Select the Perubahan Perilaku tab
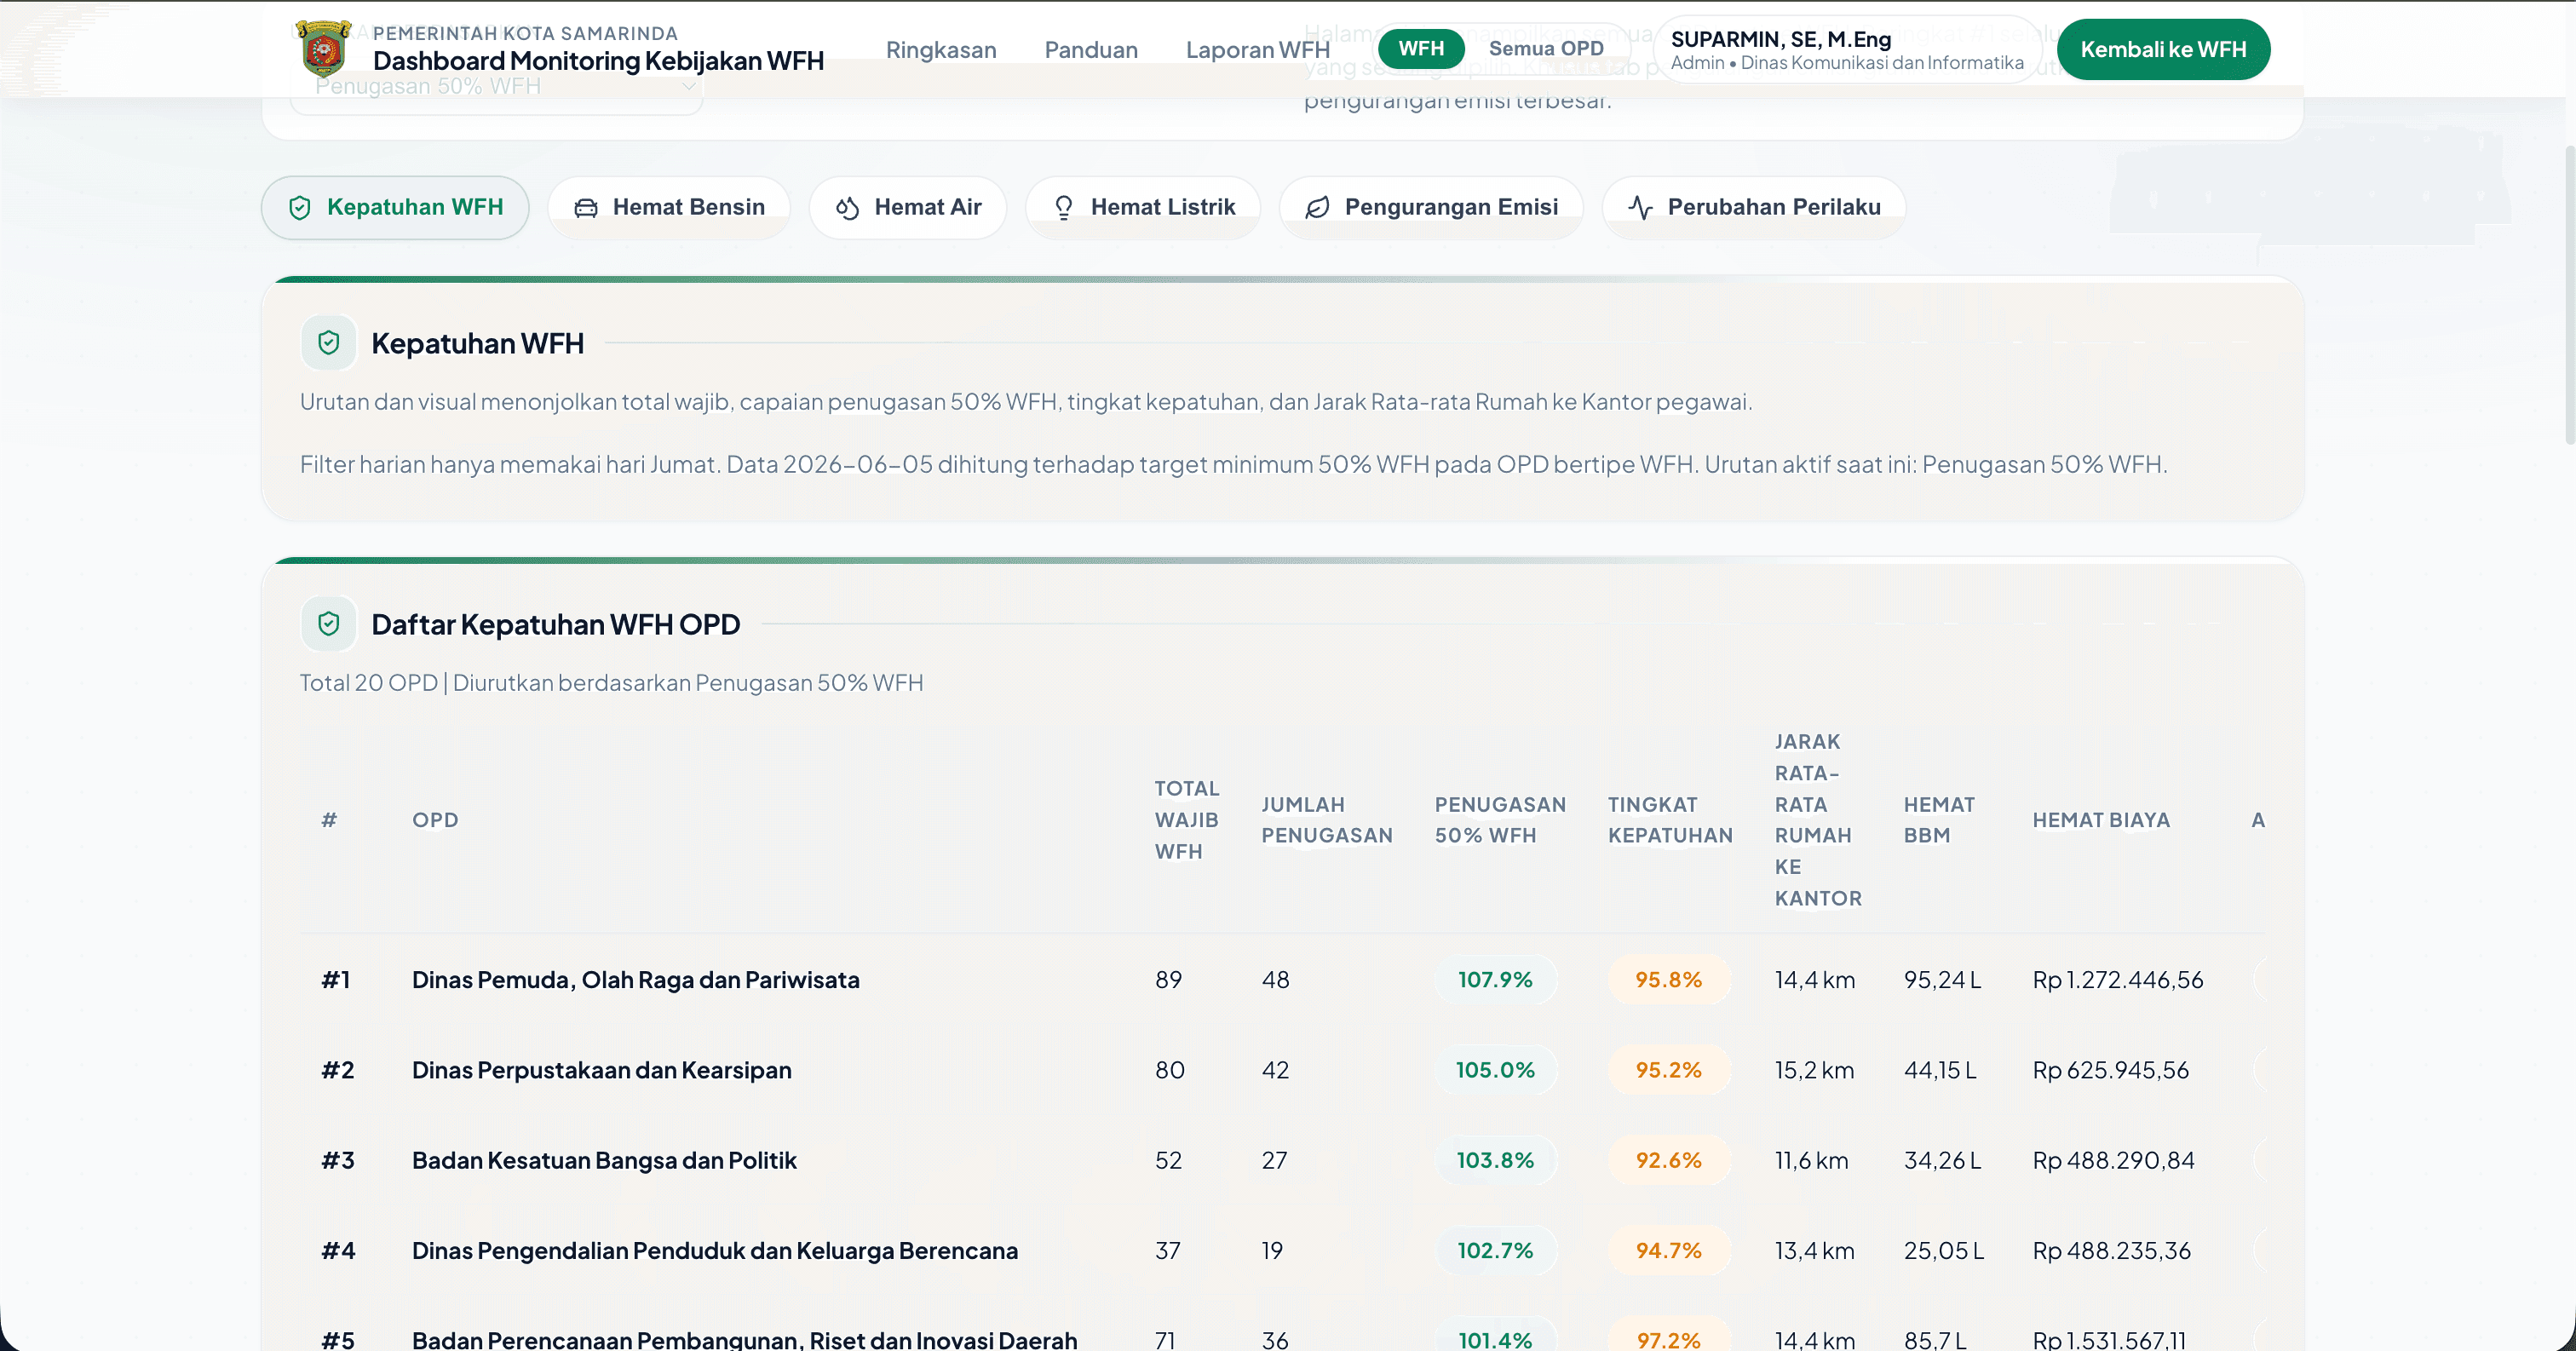 [x=1754, y=208]
